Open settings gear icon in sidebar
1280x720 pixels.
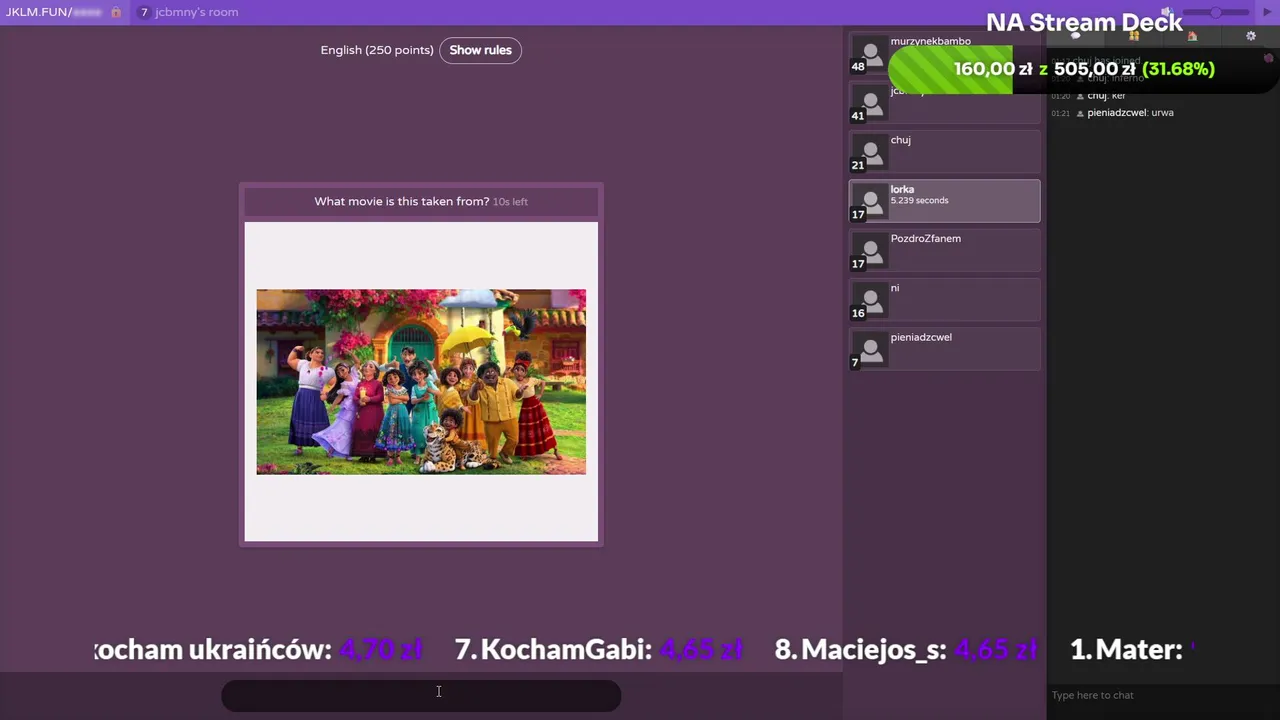(1250, 36)
